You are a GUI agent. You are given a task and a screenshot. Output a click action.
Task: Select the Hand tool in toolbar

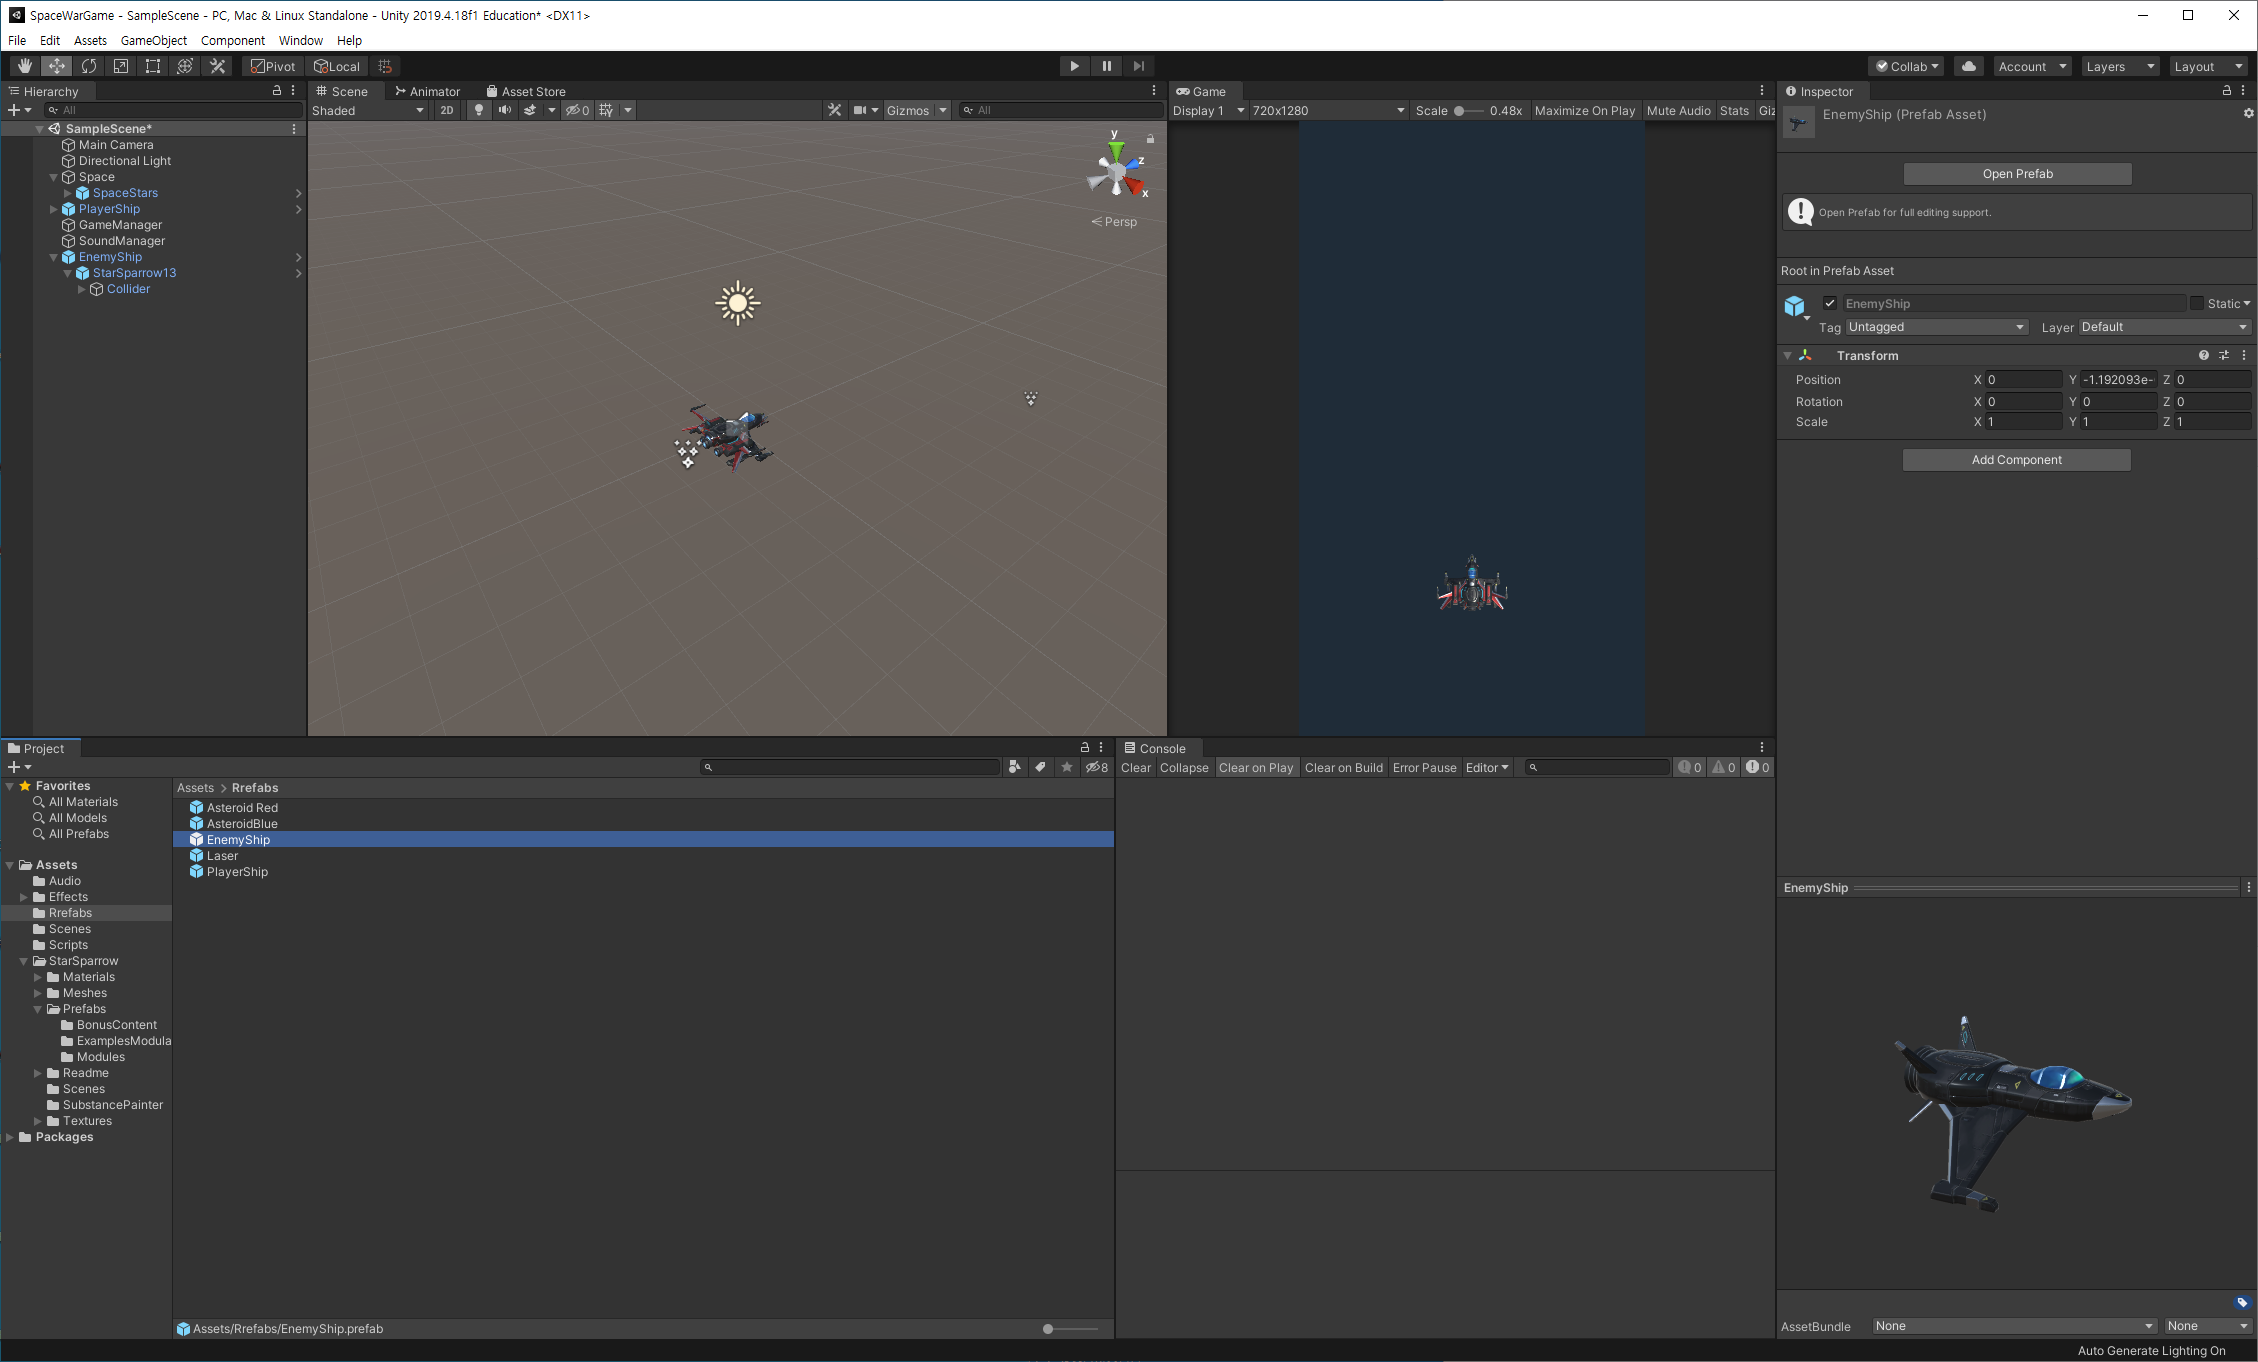point(25,66)
